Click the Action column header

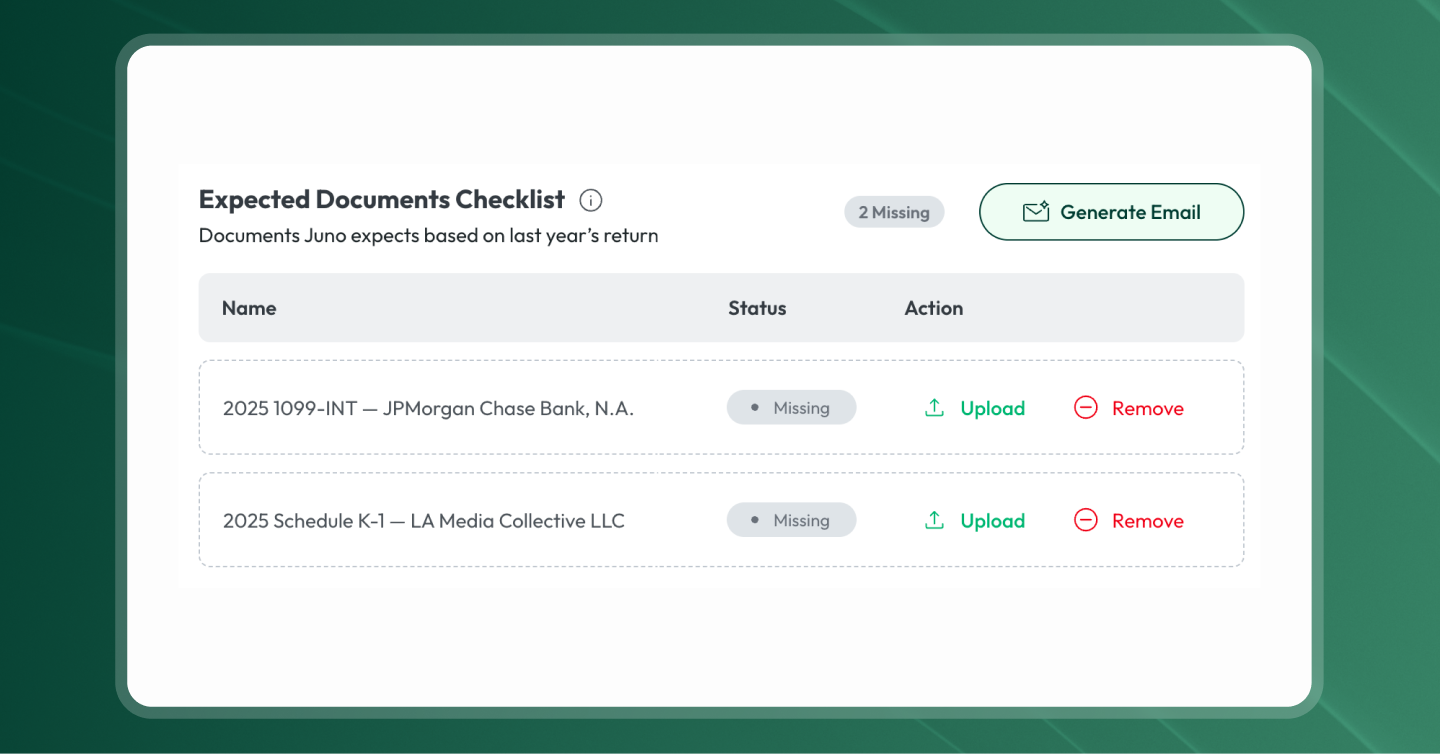pyautogui.click(x=934, y=308)
